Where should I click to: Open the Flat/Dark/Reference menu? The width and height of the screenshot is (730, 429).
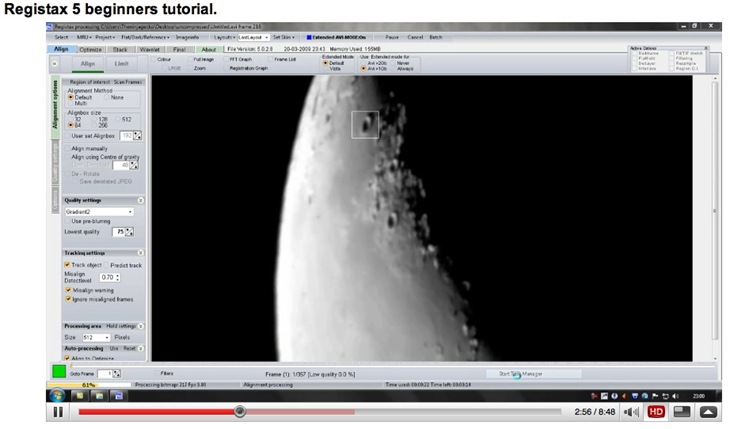pyautogui.click(x=145, y=37)
